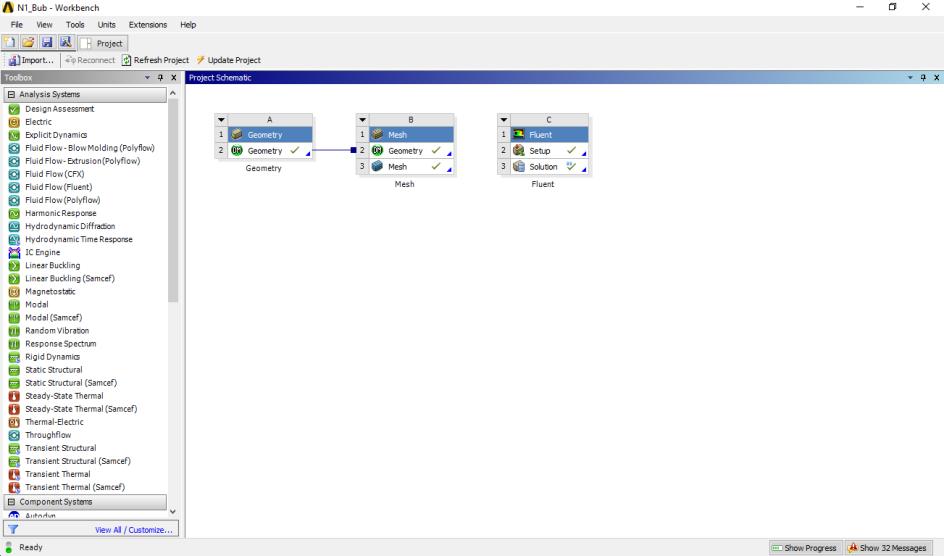Select the Electric analysis icon
Viewport: 944px width, 556px height.
14,122
